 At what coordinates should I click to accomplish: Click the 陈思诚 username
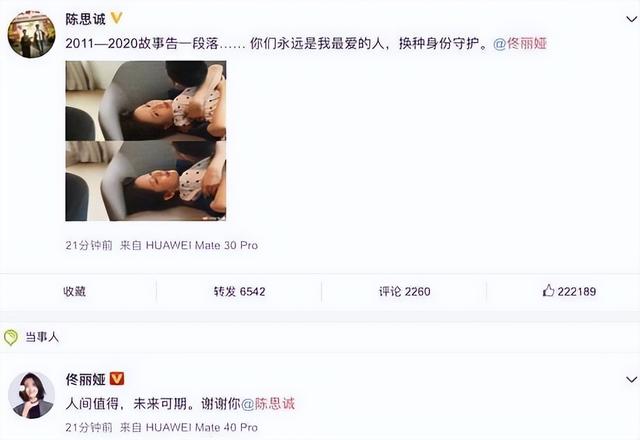pyautogui.click(x=86, y=19)
